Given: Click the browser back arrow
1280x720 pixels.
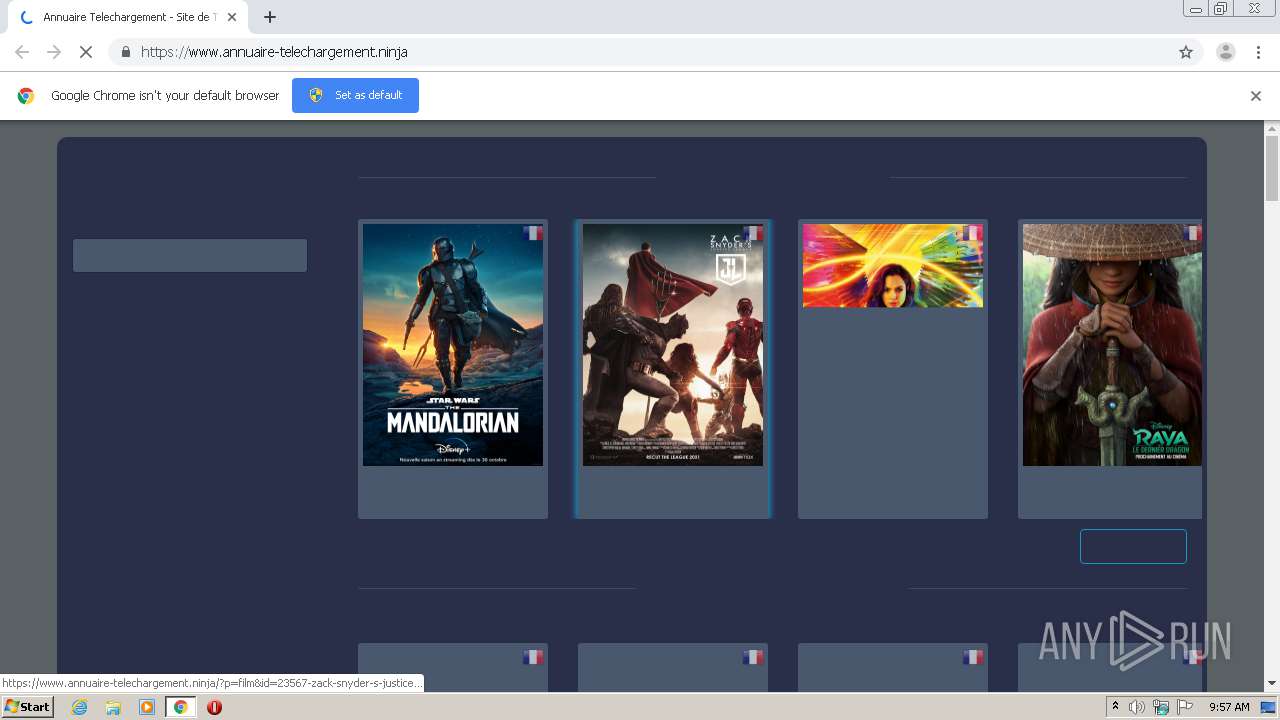Looking at the screenshot, I should (22, 52).
